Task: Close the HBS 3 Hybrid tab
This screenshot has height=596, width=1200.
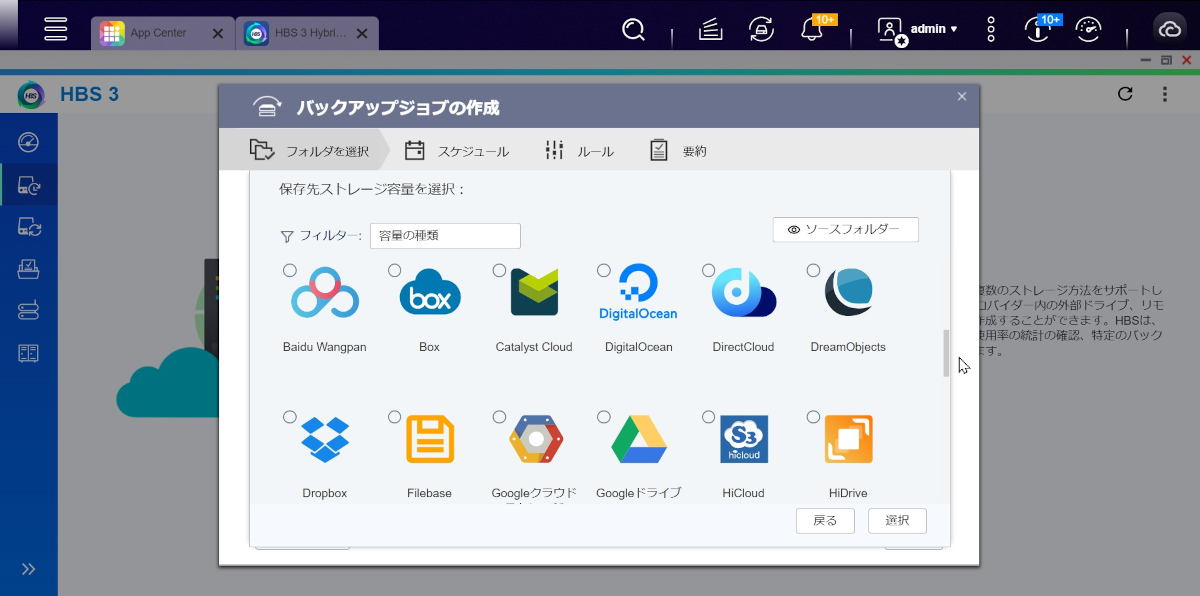Action: point(361,33)
